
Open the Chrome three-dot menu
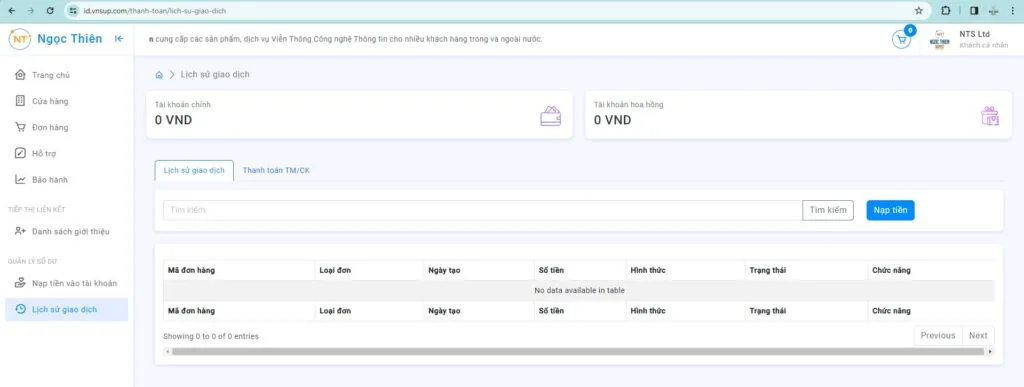pos(1012,10)
